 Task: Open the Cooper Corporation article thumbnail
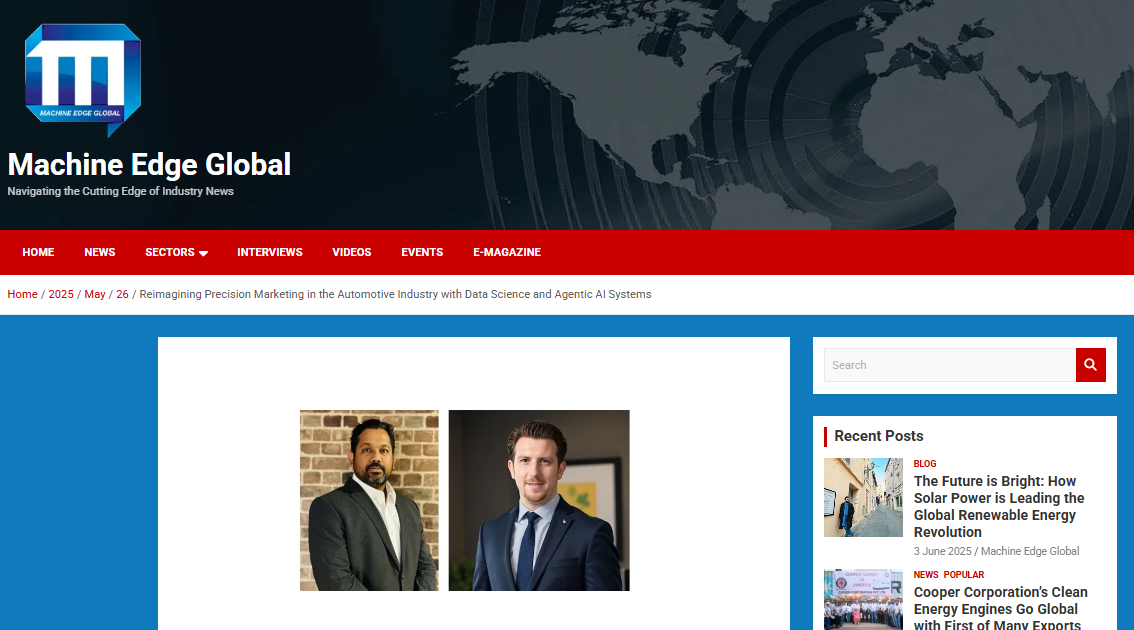864,600
